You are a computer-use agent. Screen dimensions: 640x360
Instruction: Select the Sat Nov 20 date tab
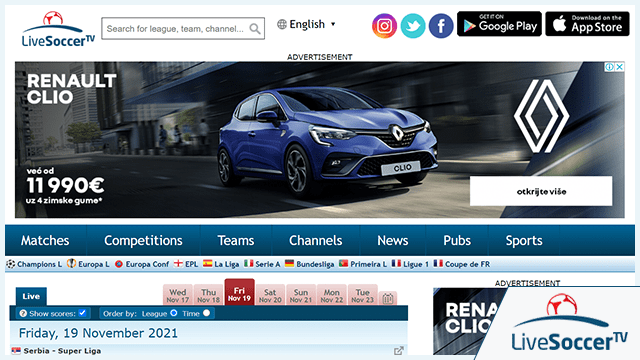pos(270,295)
